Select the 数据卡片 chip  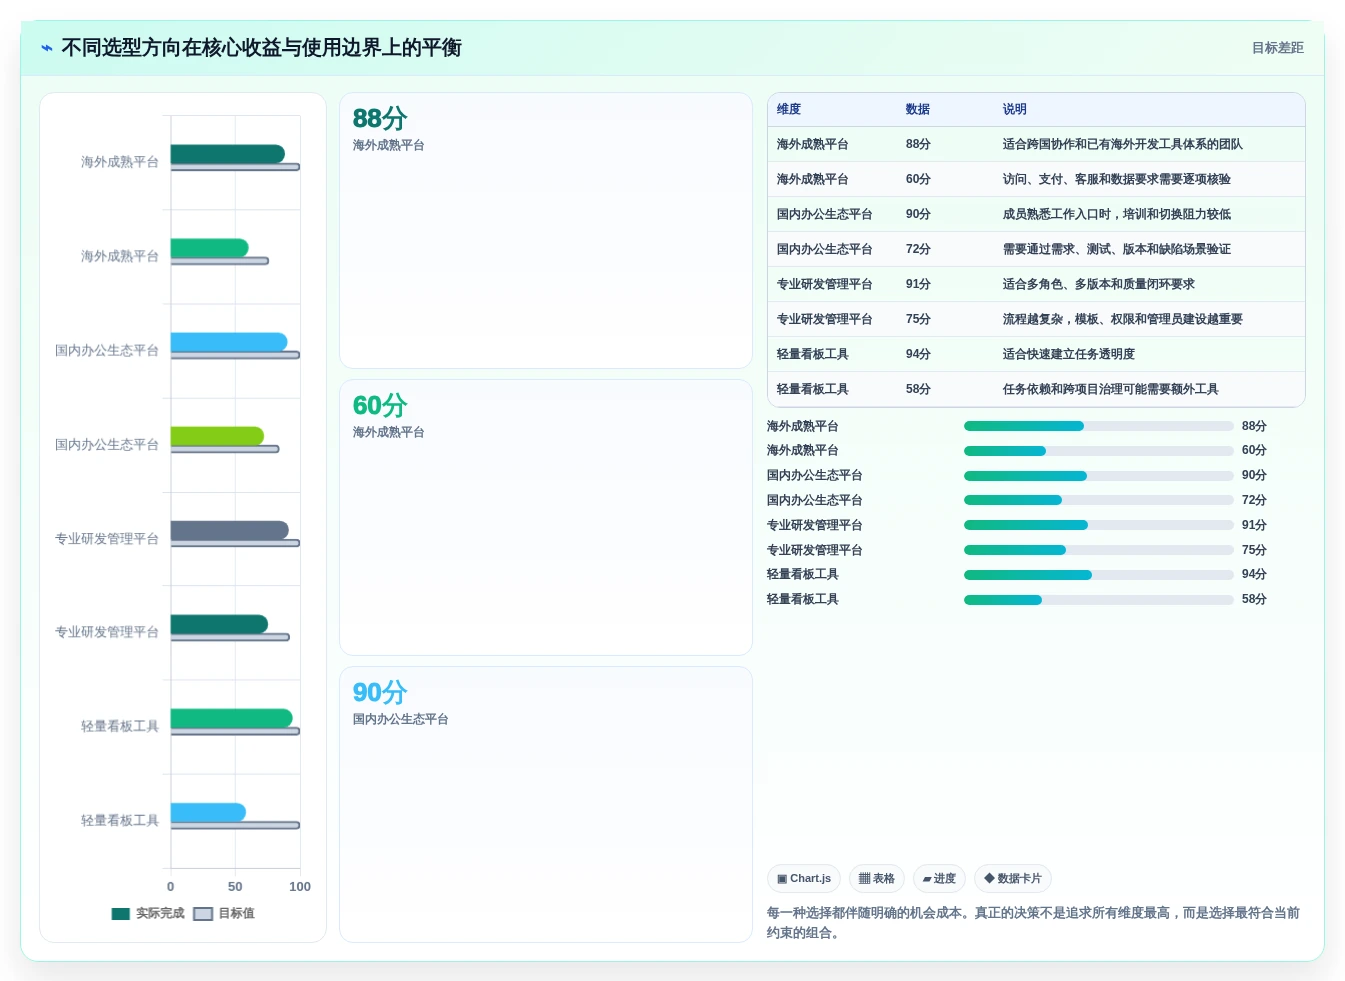pyautogui.click(x=1012, y=879)
